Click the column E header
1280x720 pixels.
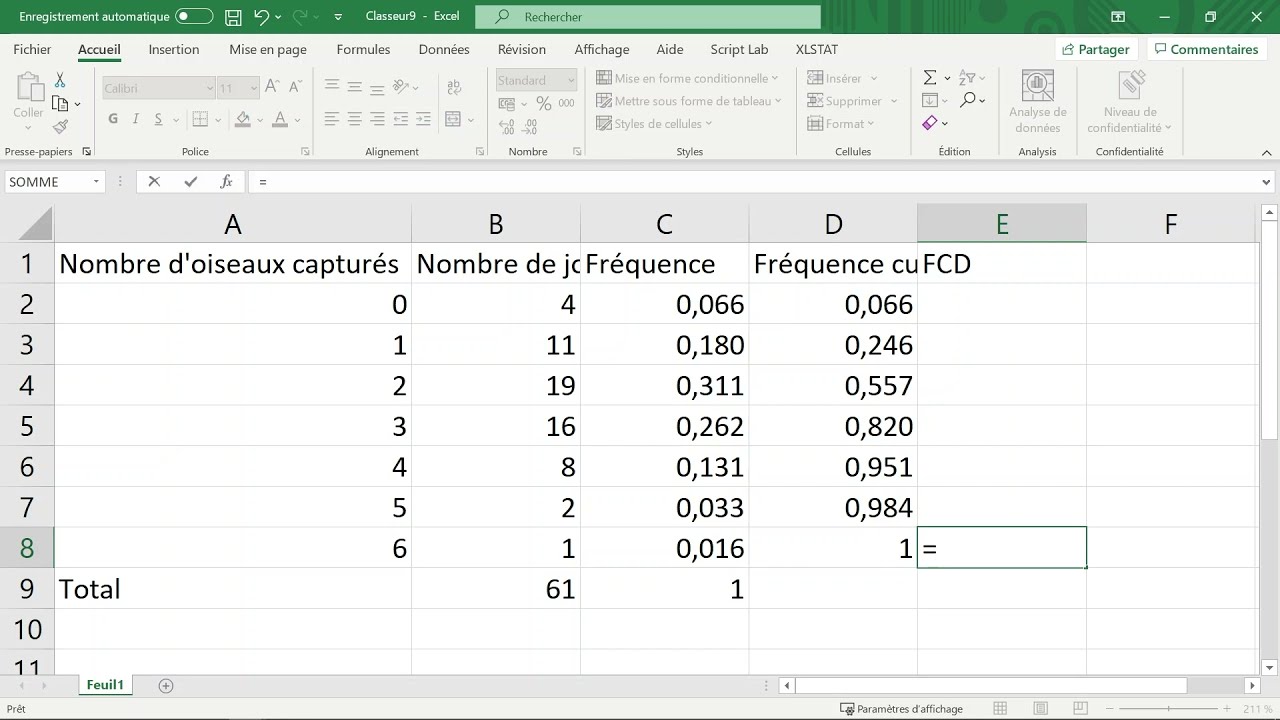(1002, 224)
